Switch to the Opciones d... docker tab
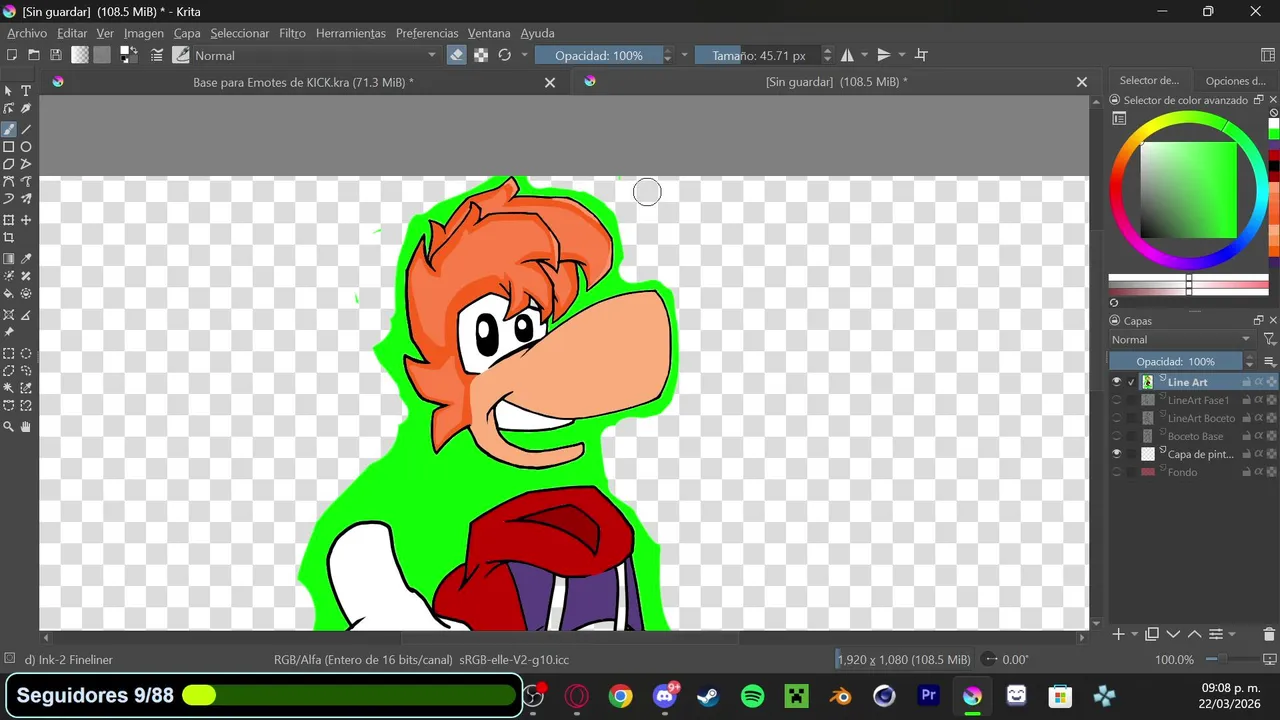Image resolution: width=1280 pixels, height=720 pixels. pyautogui.click(x=1235, y=81)
